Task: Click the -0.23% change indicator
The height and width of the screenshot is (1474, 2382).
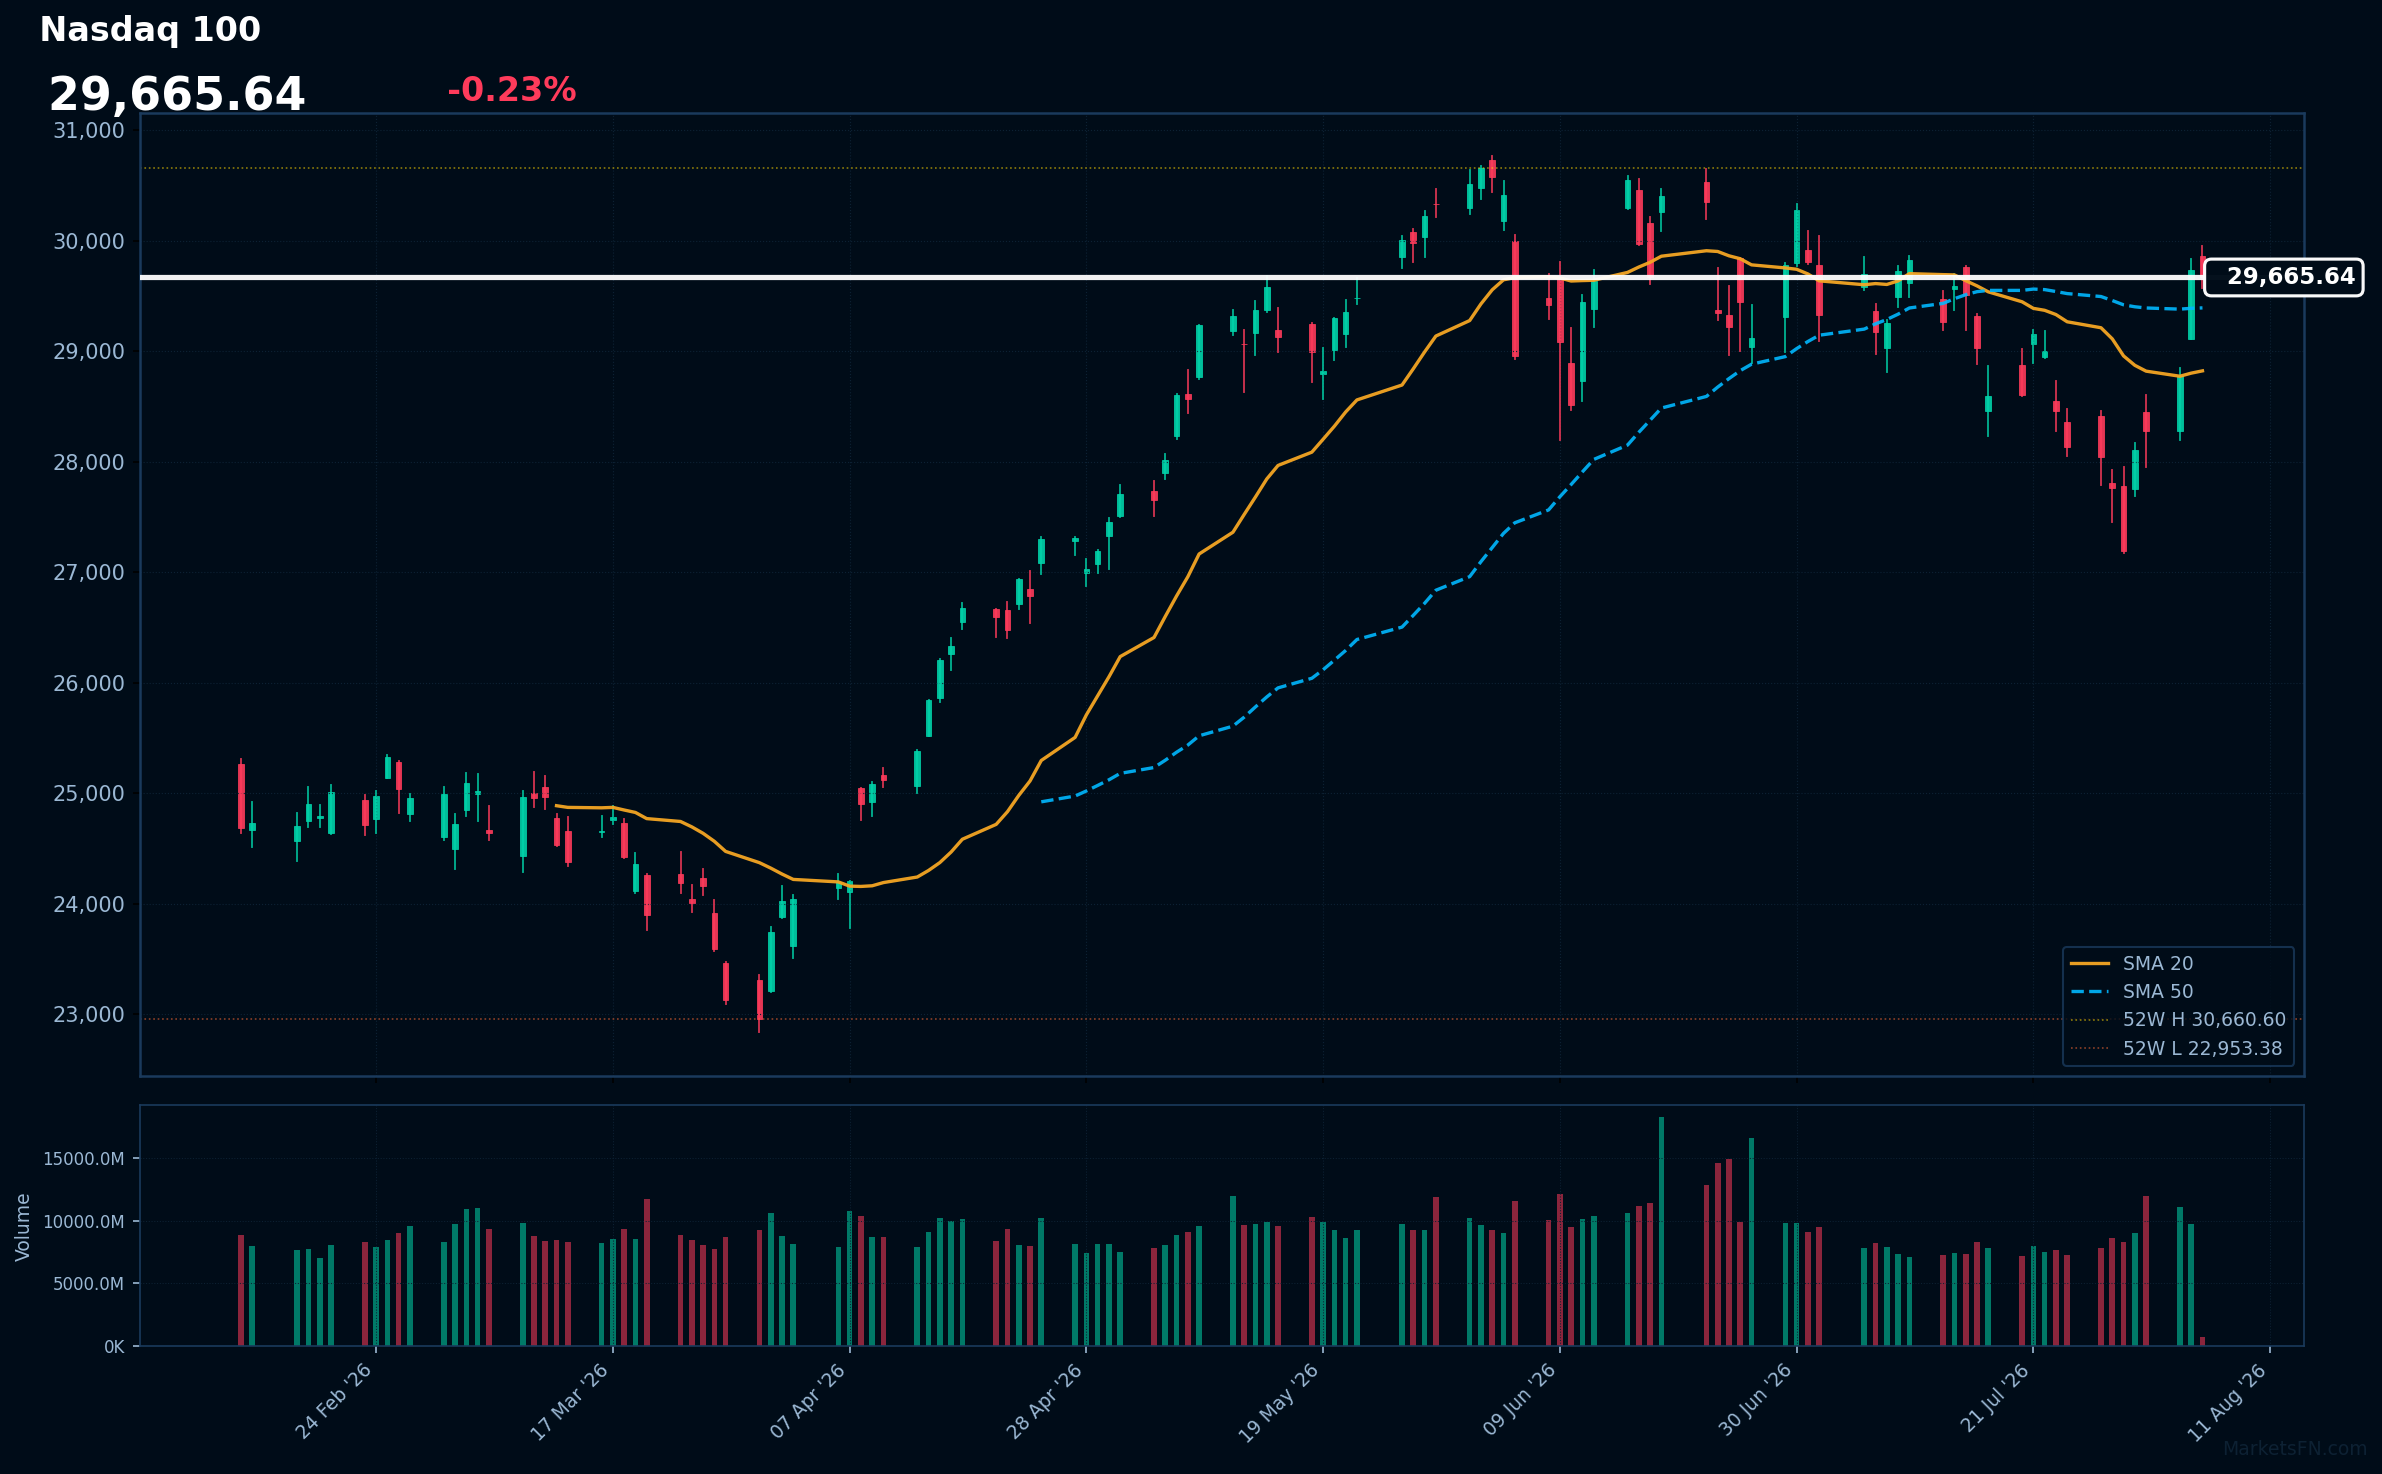Action: [512, 90]
